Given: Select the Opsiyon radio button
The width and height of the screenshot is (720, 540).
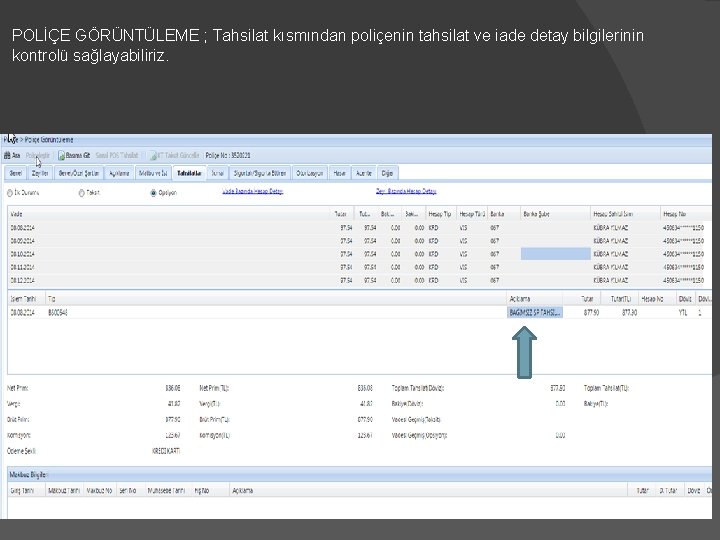Looking at the screenshot, I should 153,193.
